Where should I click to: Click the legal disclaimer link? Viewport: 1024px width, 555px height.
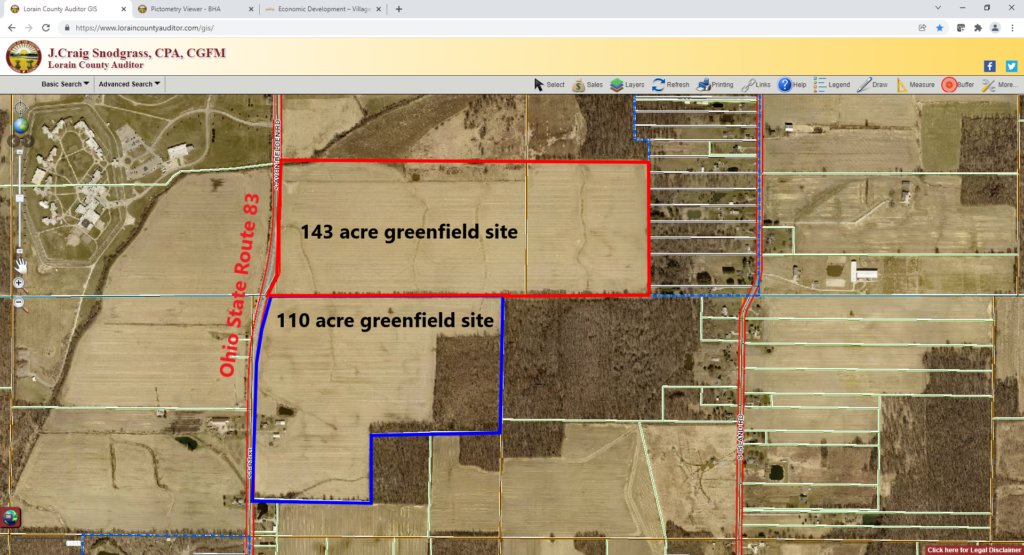[x=973, y=549]
